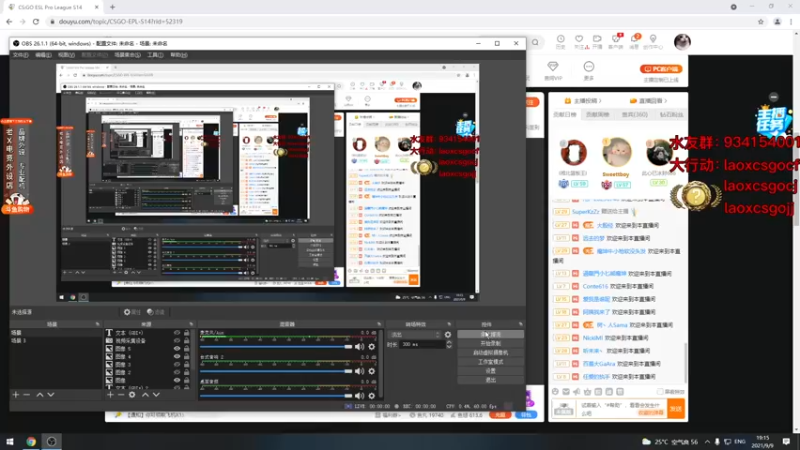Move scene up with the up arrow in Scenes panel
This screenshot has height=450, width=800.
click(39, 395)
